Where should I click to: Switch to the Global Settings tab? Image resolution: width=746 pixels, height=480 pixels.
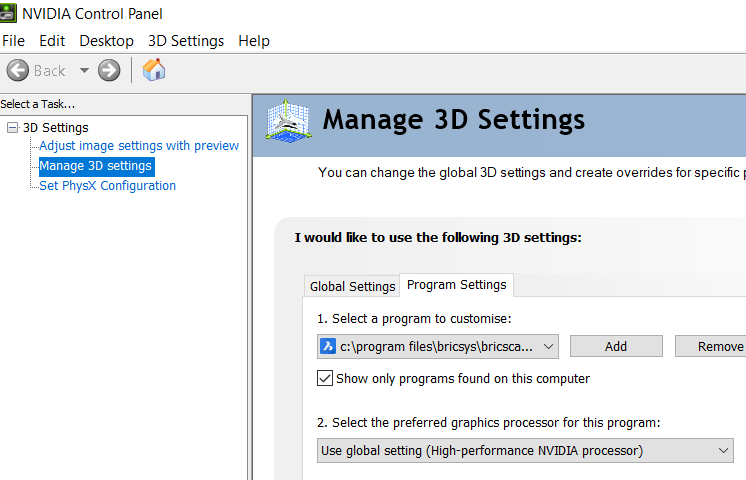[x=352, y=286]
